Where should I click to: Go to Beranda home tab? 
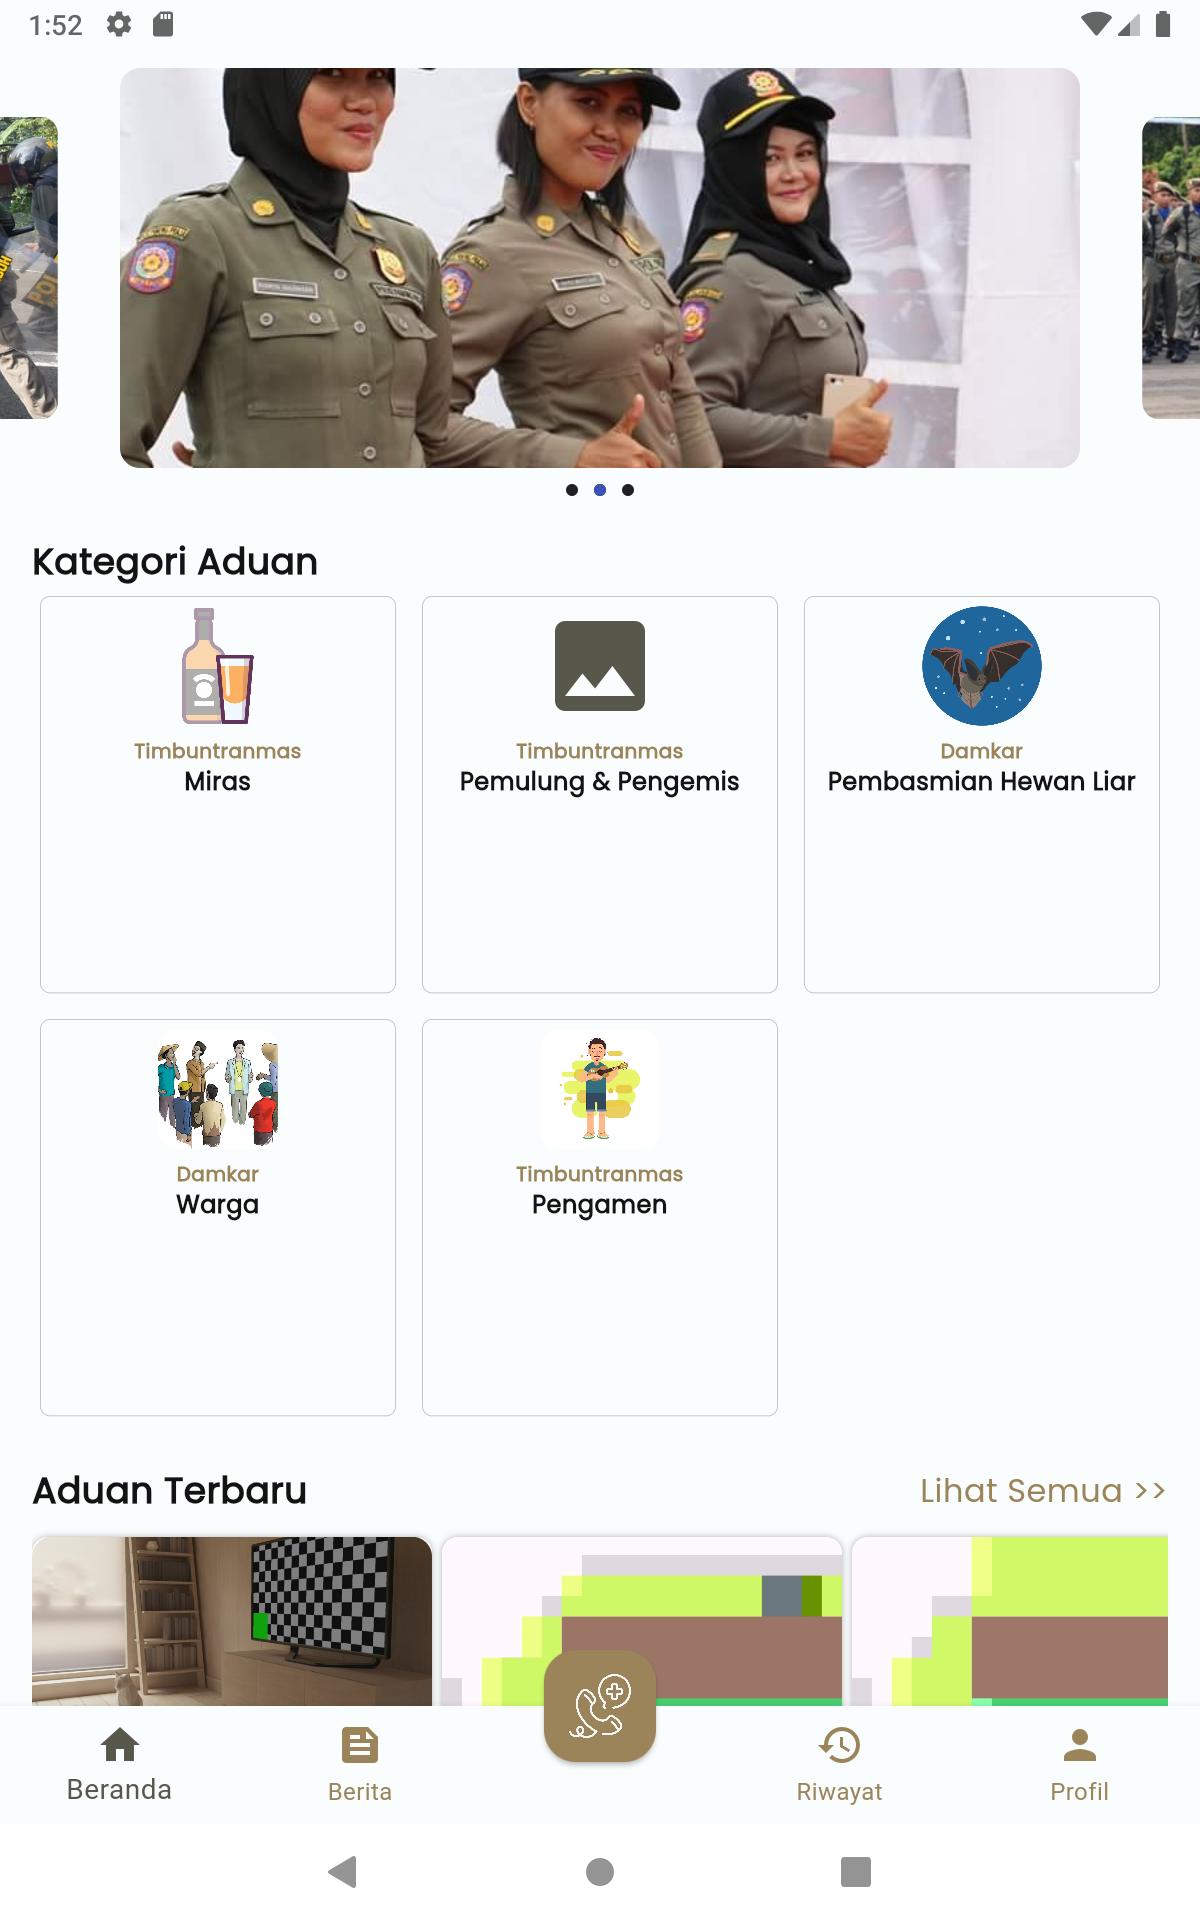pyautogui.click(x=120, y=1765)
